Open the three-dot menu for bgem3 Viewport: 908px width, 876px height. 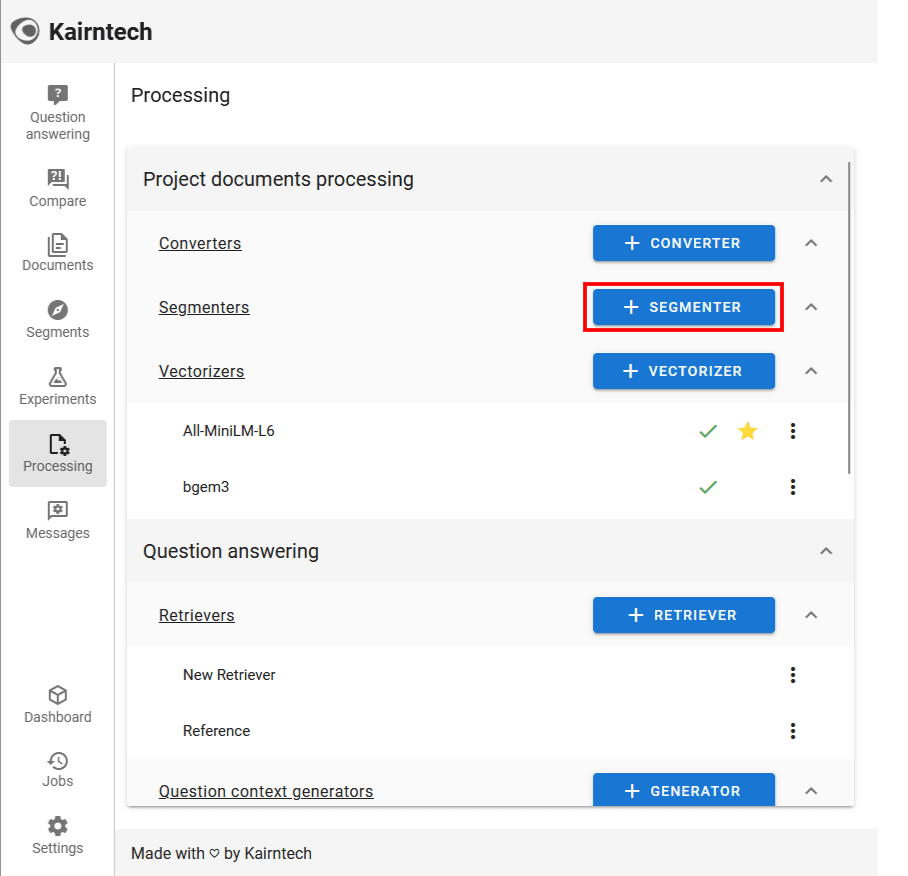click(x=793, y=487)
